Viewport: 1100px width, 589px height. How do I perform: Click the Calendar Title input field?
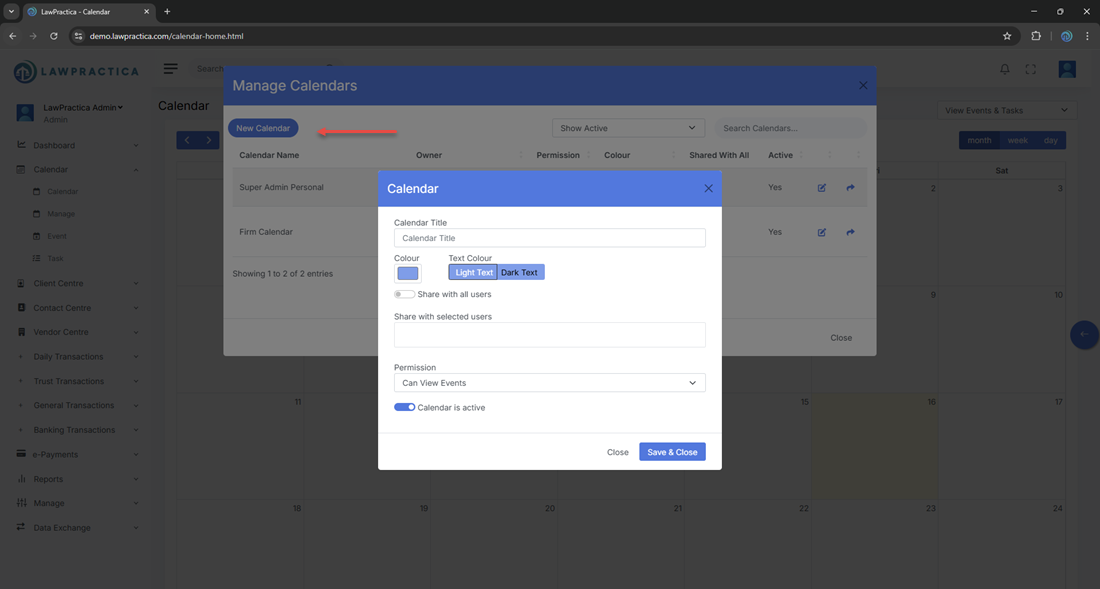[549, 238]
